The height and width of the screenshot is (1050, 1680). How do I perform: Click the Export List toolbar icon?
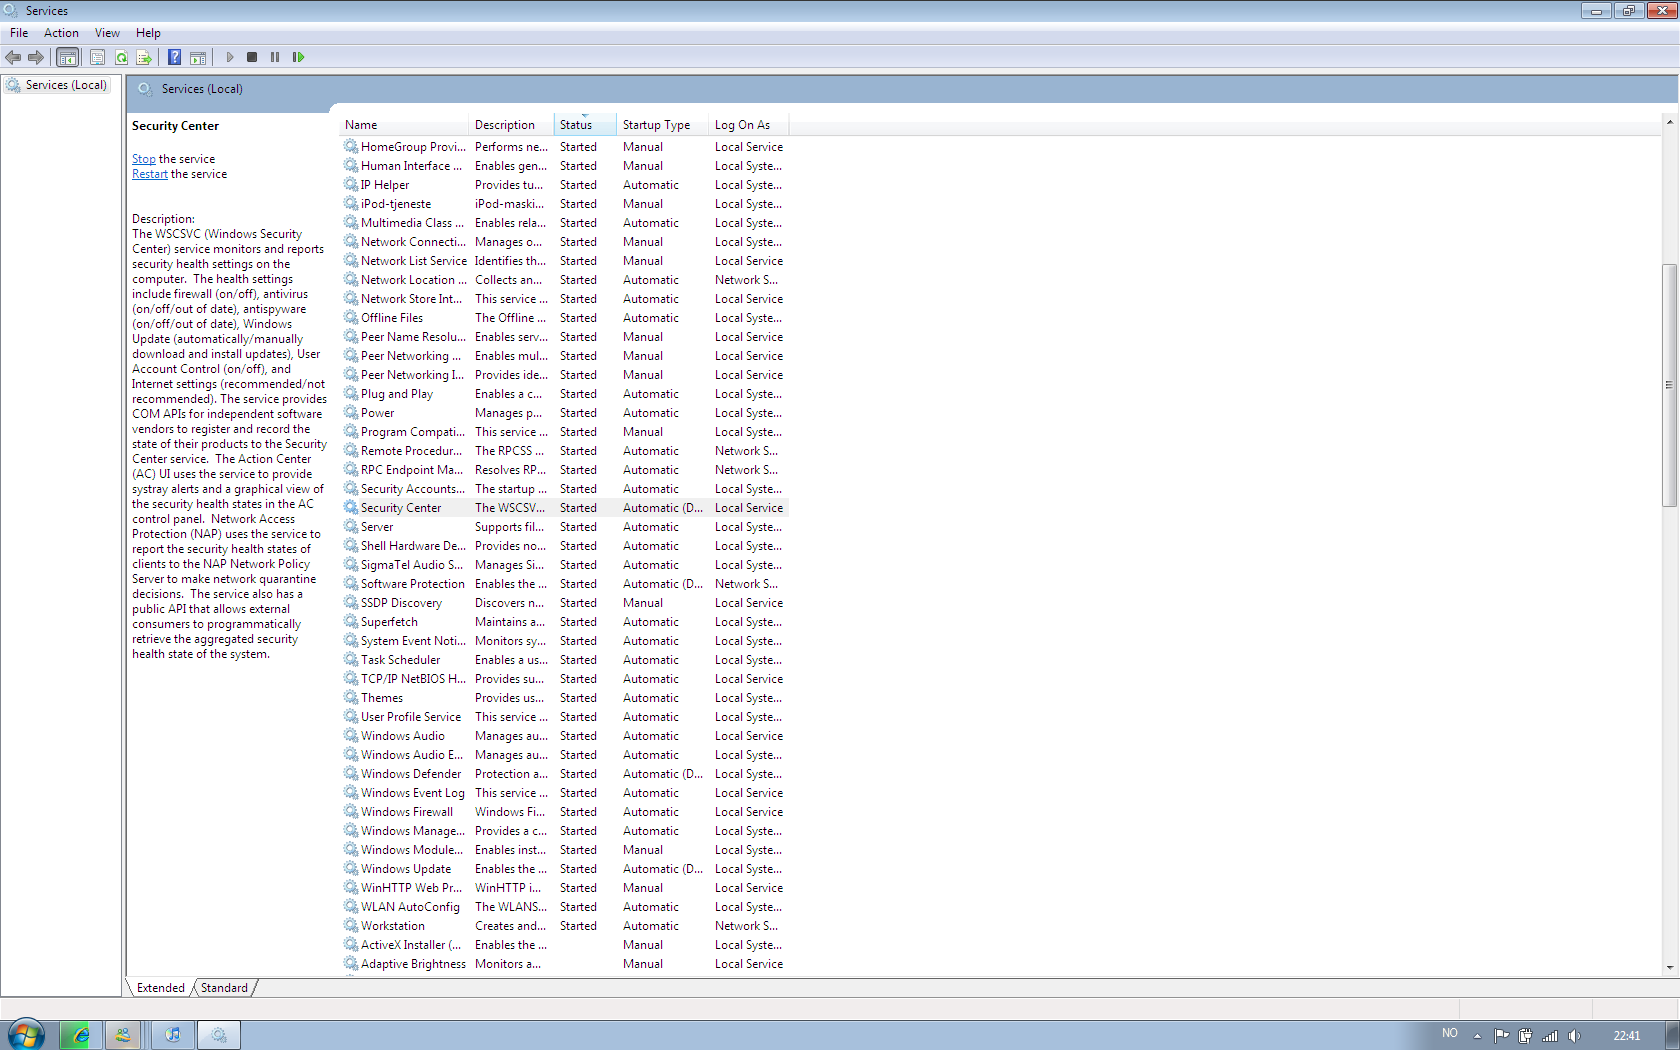(144, 57)
